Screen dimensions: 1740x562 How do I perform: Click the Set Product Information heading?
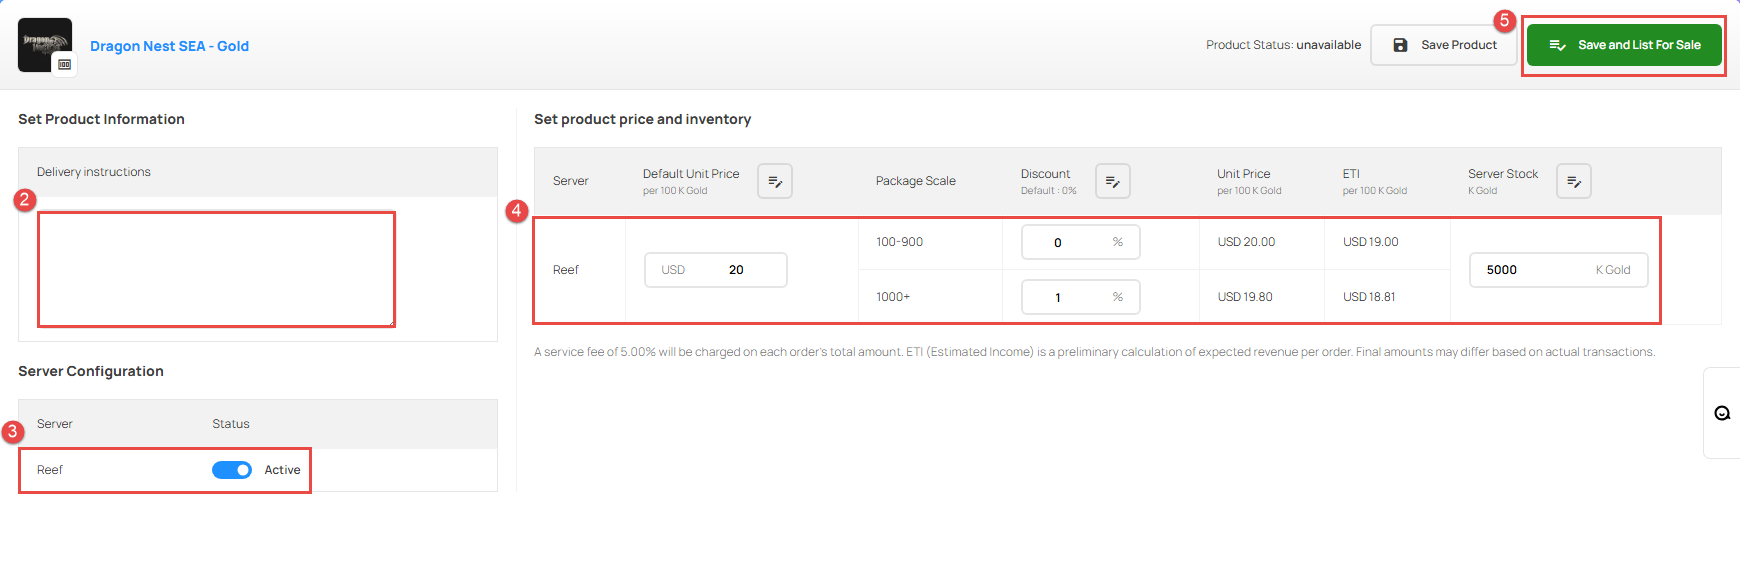click(x=101, y=119)
